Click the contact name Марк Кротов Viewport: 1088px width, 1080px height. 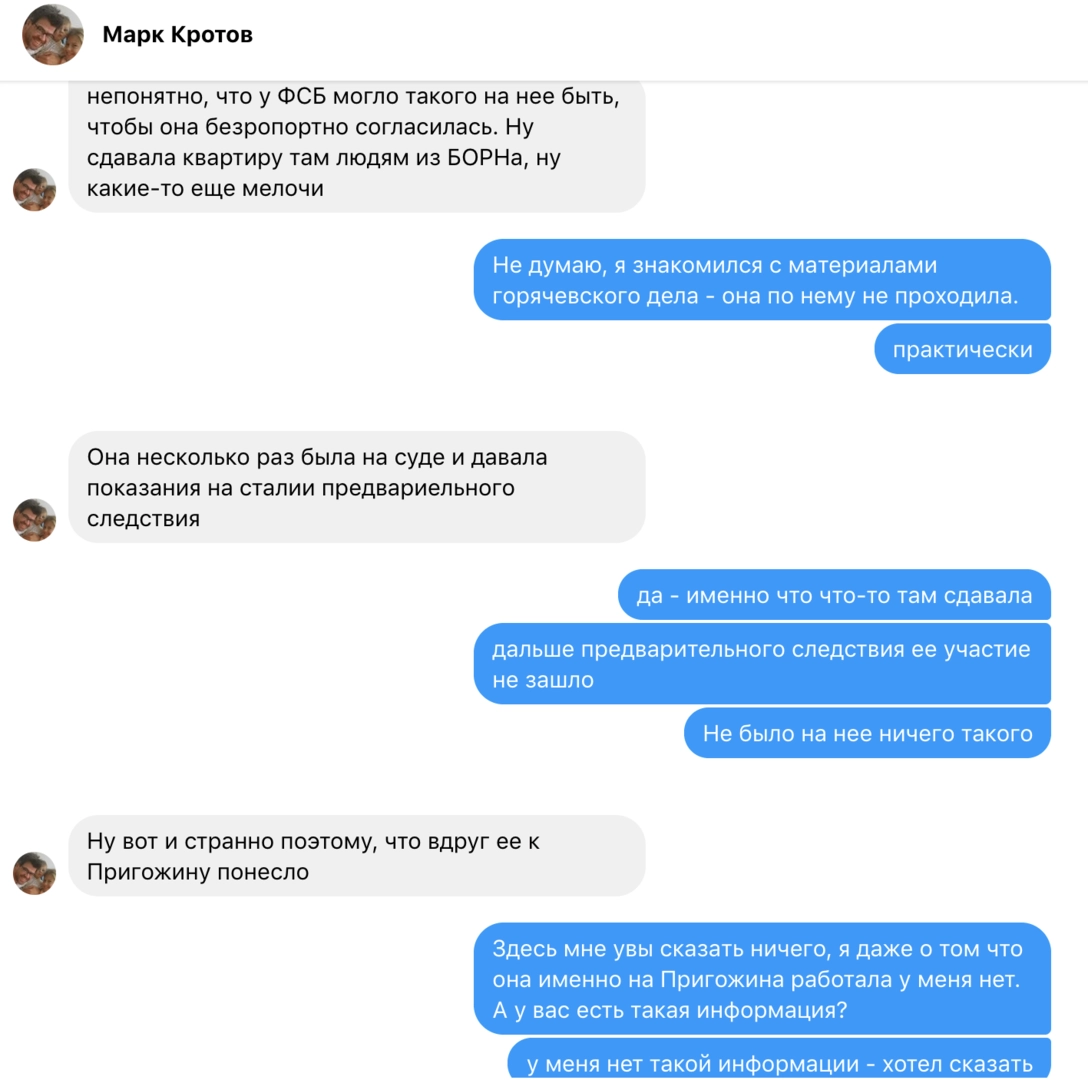[x=178, y=35]
